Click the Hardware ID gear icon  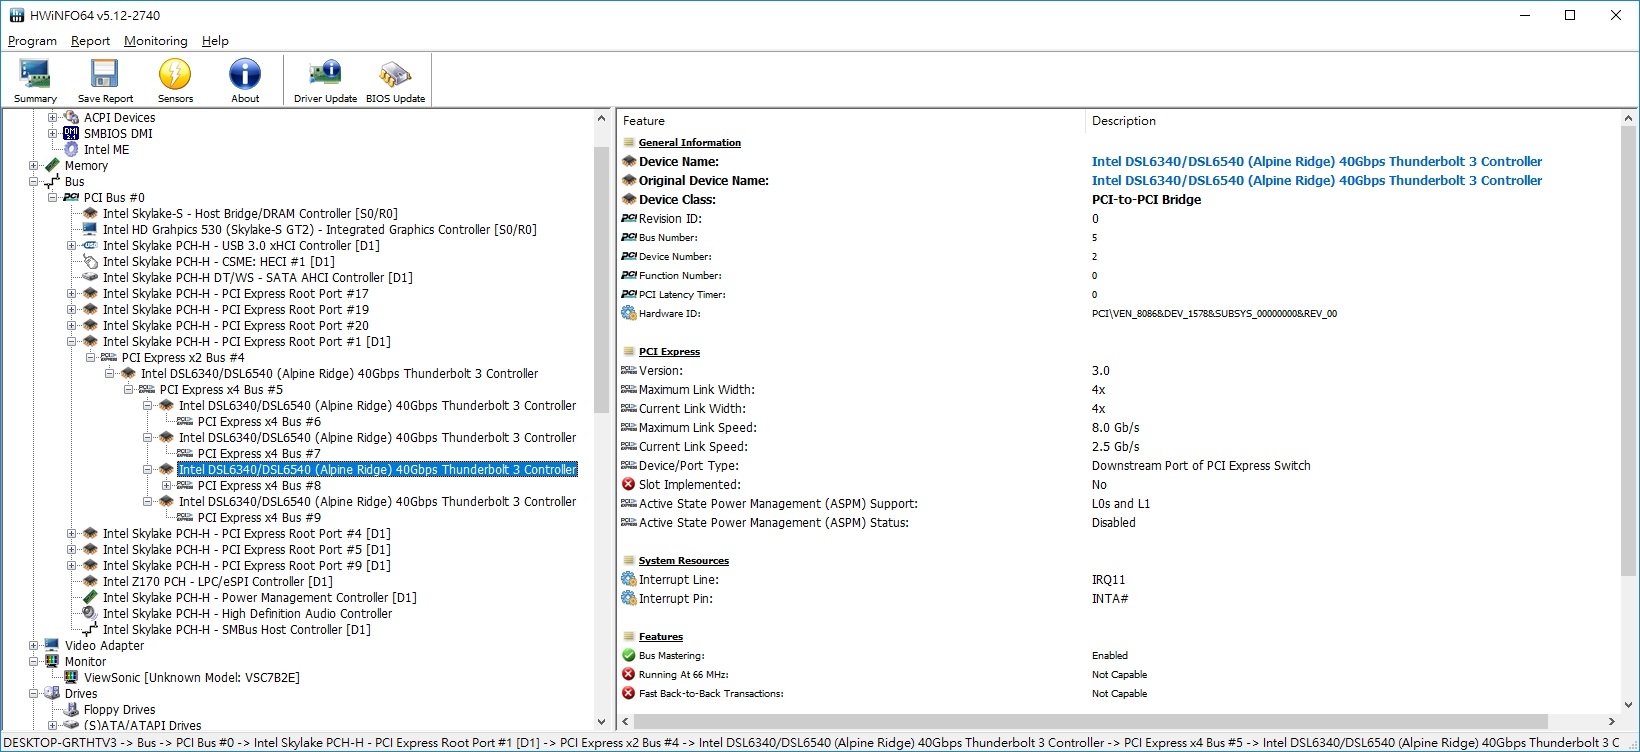pos(629,313)
